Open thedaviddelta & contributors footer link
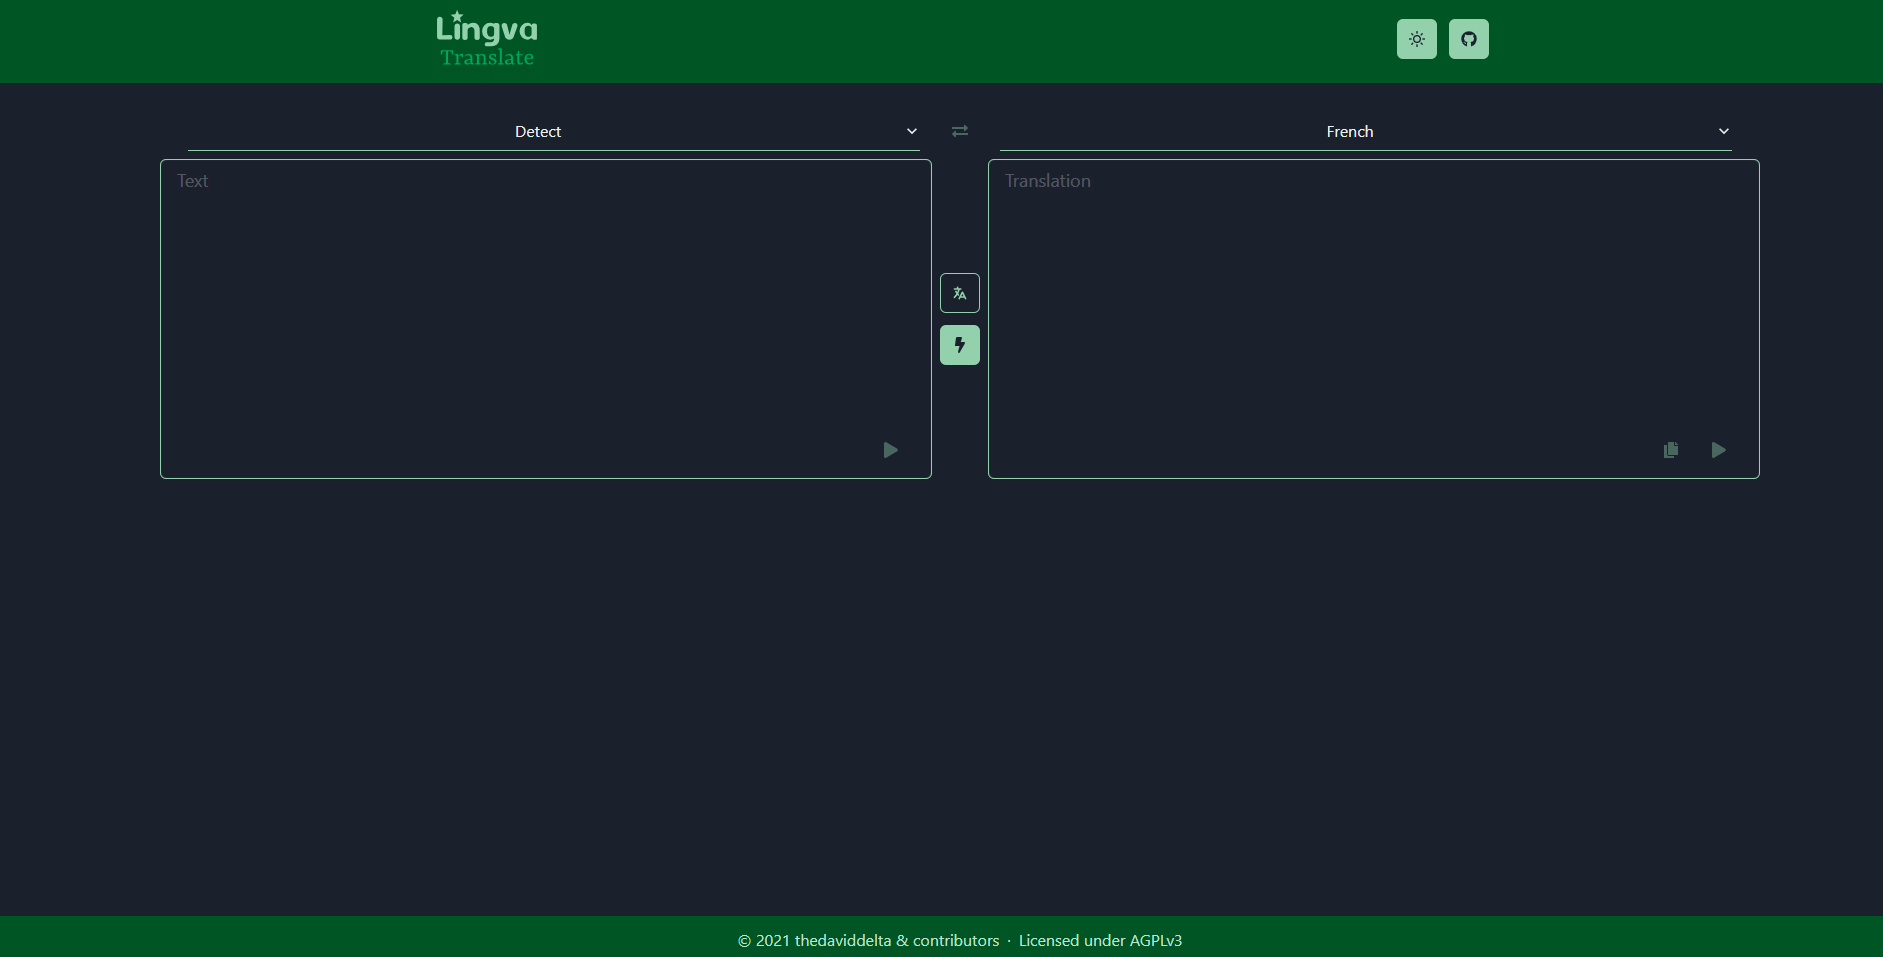 896,940
